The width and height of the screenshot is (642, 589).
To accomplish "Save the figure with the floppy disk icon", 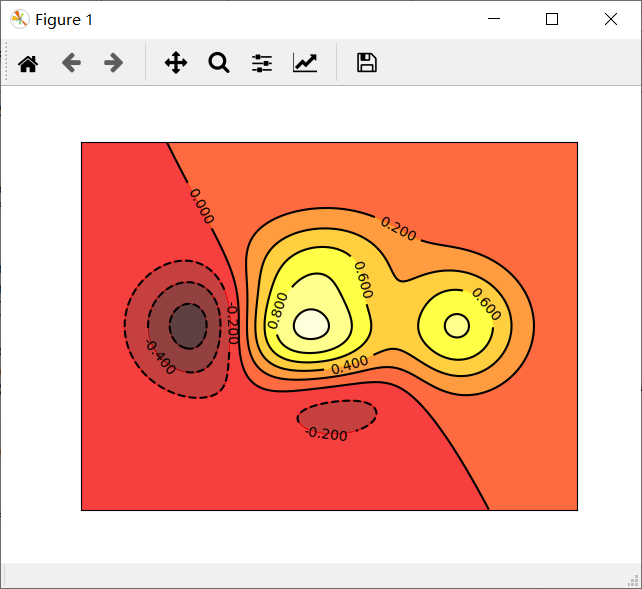I will pos(367,63).
